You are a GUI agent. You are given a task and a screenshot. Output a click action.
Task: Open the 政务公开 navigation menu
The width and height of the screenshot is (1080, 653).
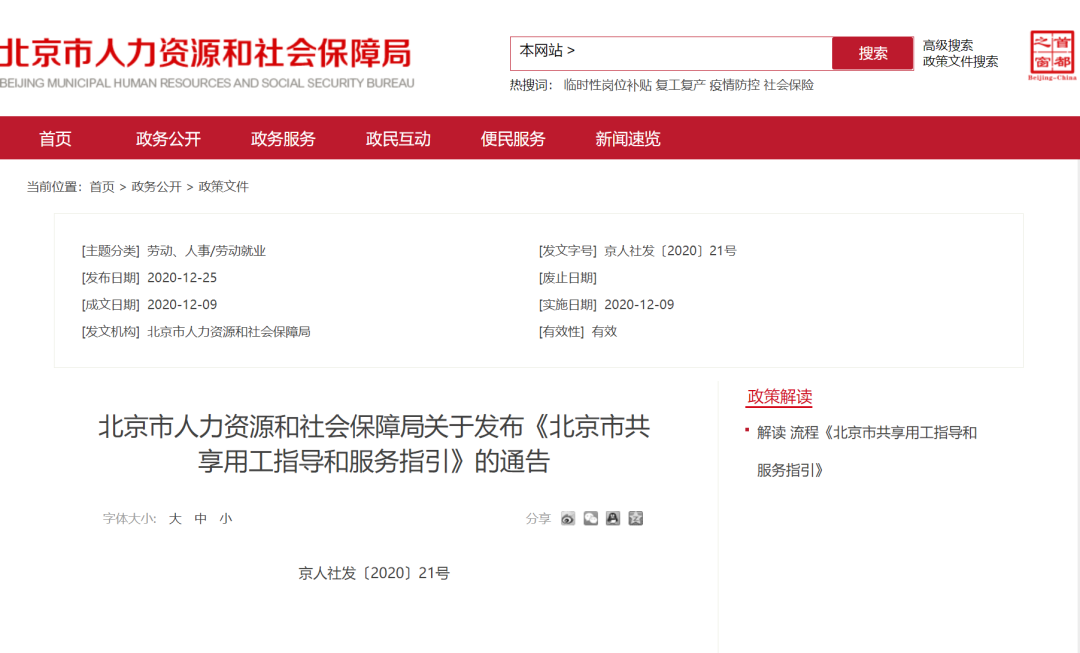[x=168, y=139]
